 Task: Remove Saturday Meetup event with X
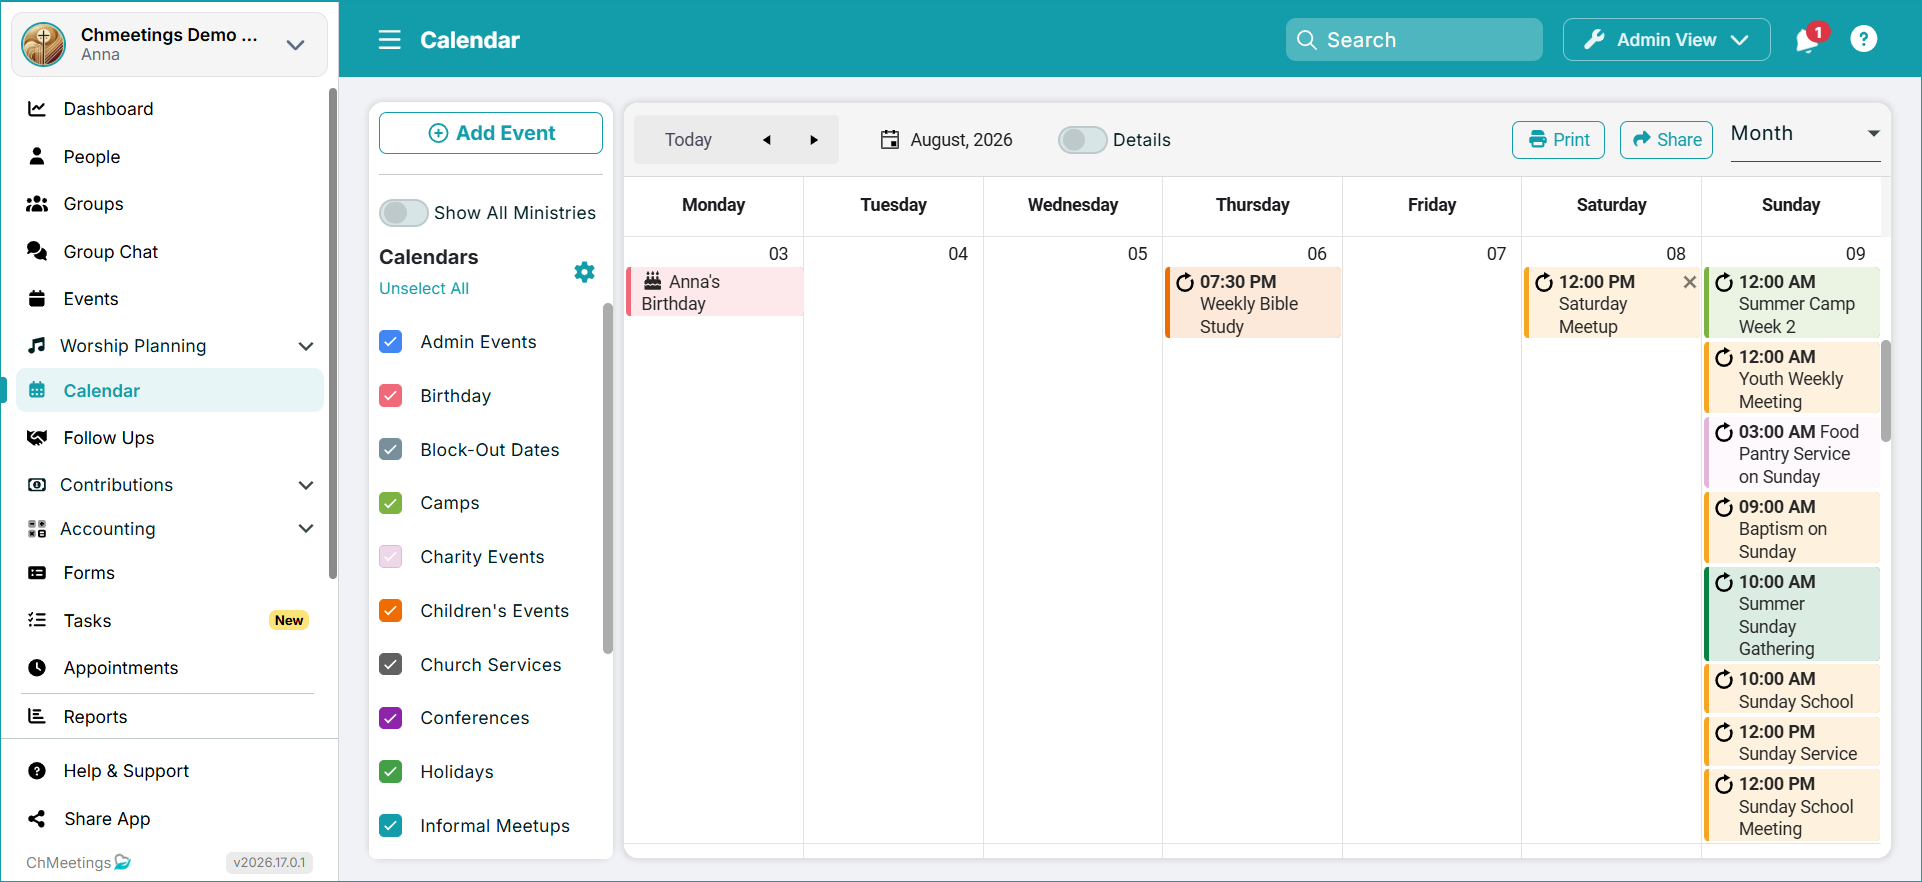tap(1689, 282)
